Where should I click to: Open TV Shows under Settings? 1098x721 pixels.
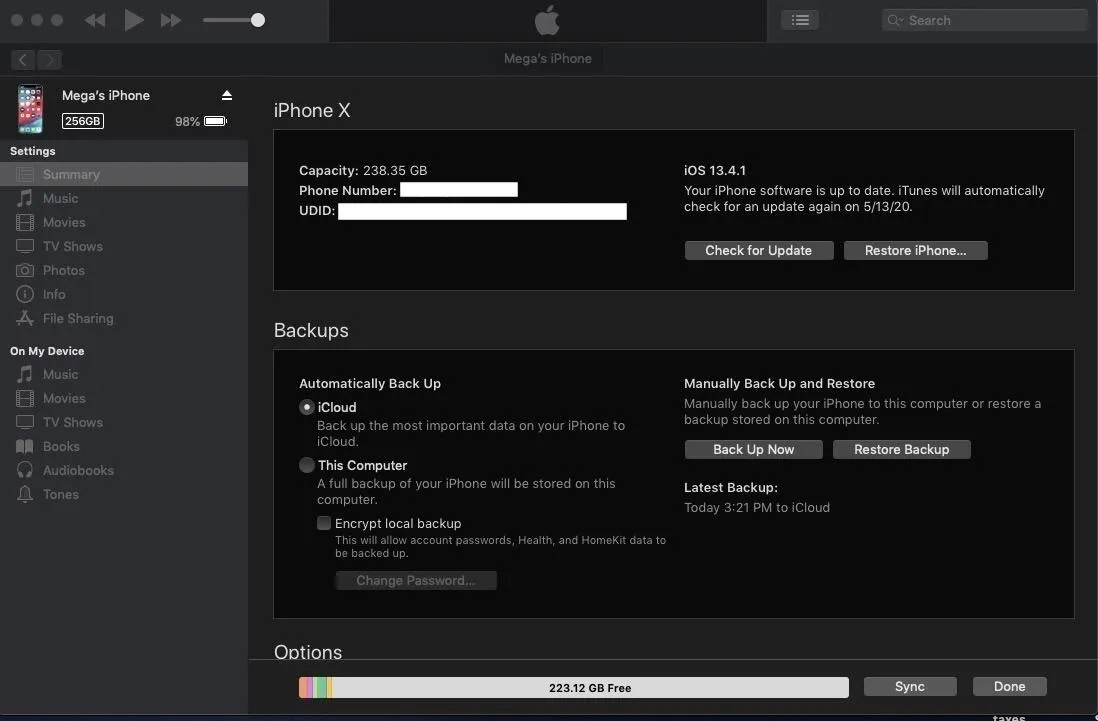[x=124, y=246]
